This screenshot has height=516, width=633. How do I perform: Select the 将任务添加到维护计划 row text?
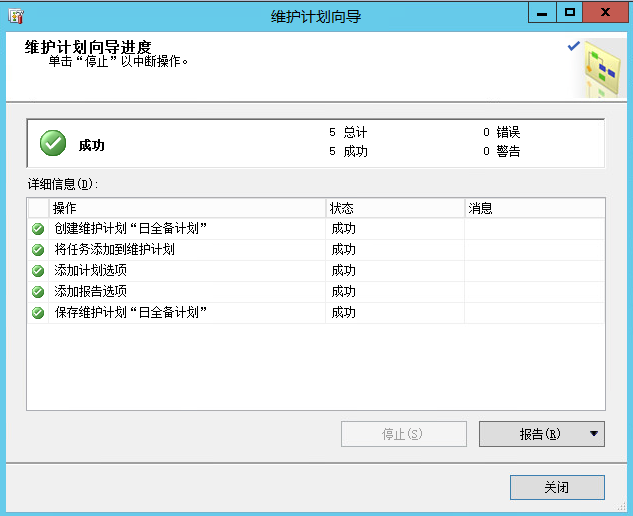[115, 250]
